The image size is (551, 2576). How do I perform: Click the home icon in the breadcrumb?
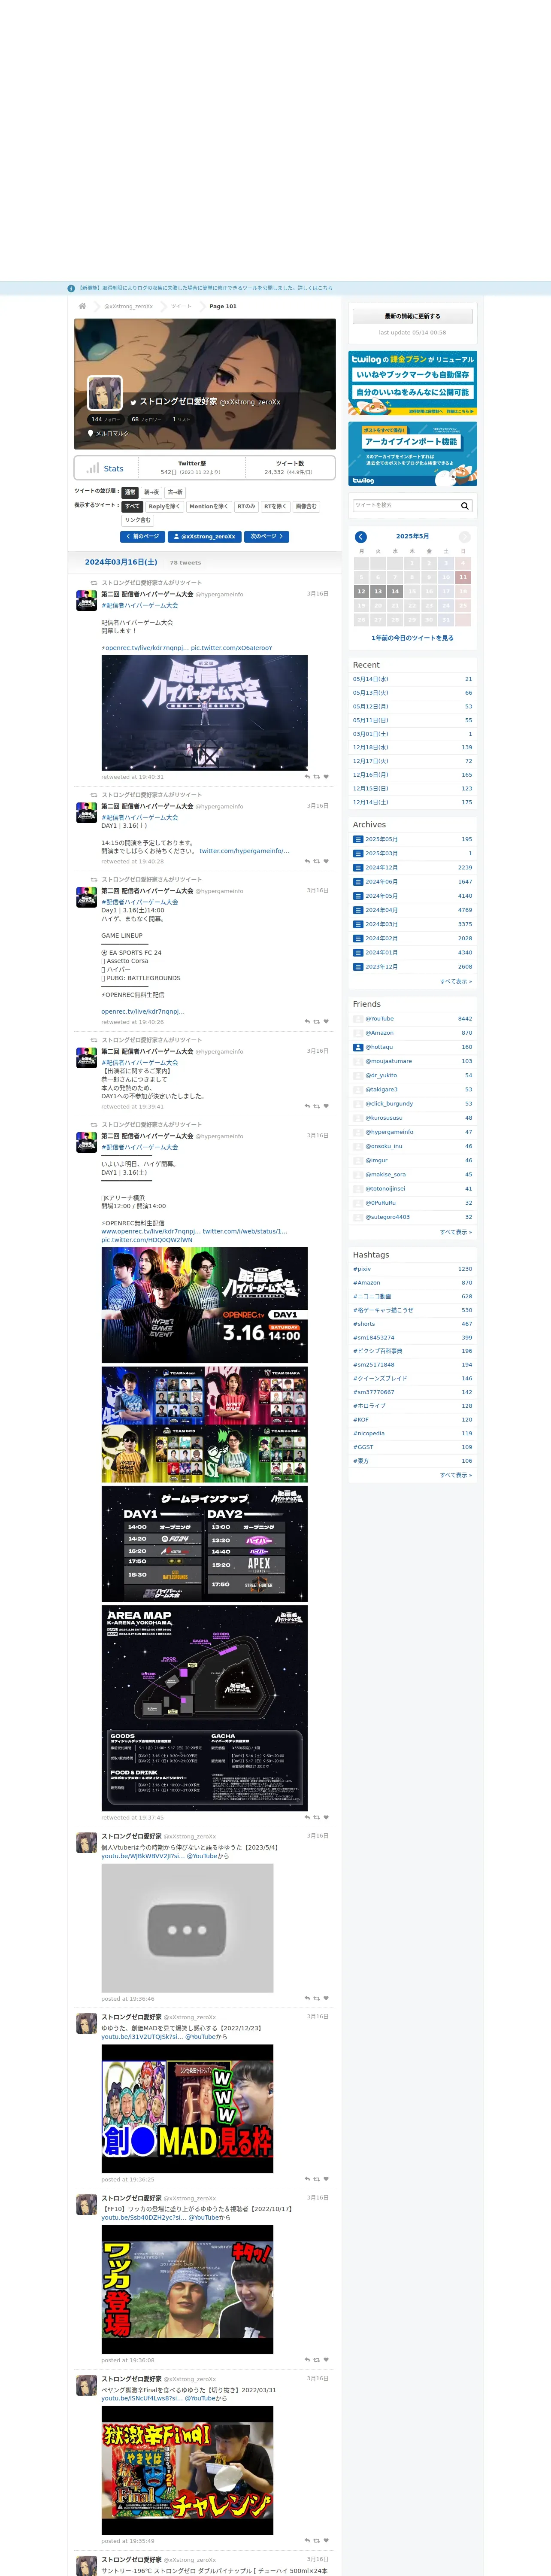[82, 306]
